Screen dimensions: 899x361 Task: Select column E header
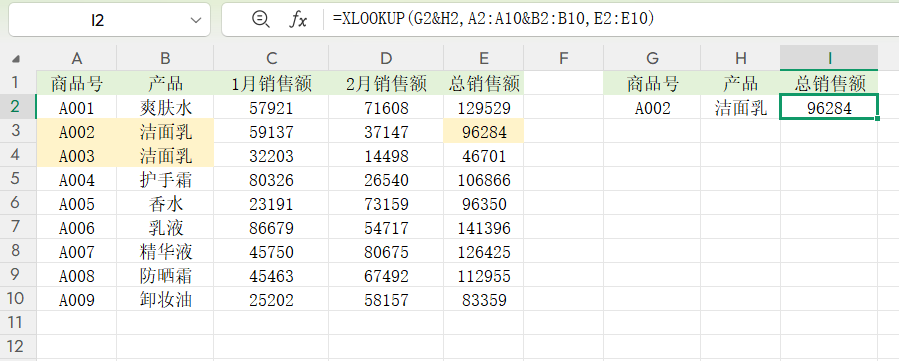pos(484,58)
